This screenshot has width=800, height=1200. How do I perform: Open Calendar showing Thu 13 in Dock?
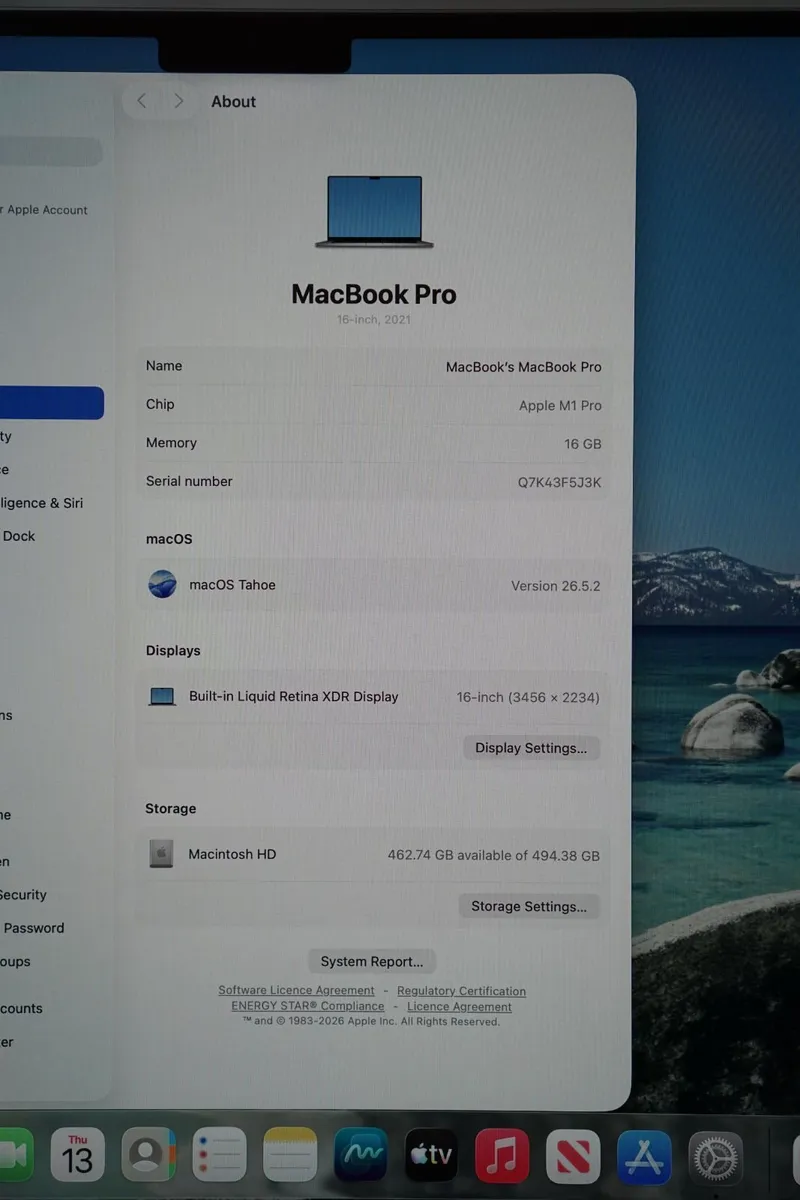point(77,1155)
